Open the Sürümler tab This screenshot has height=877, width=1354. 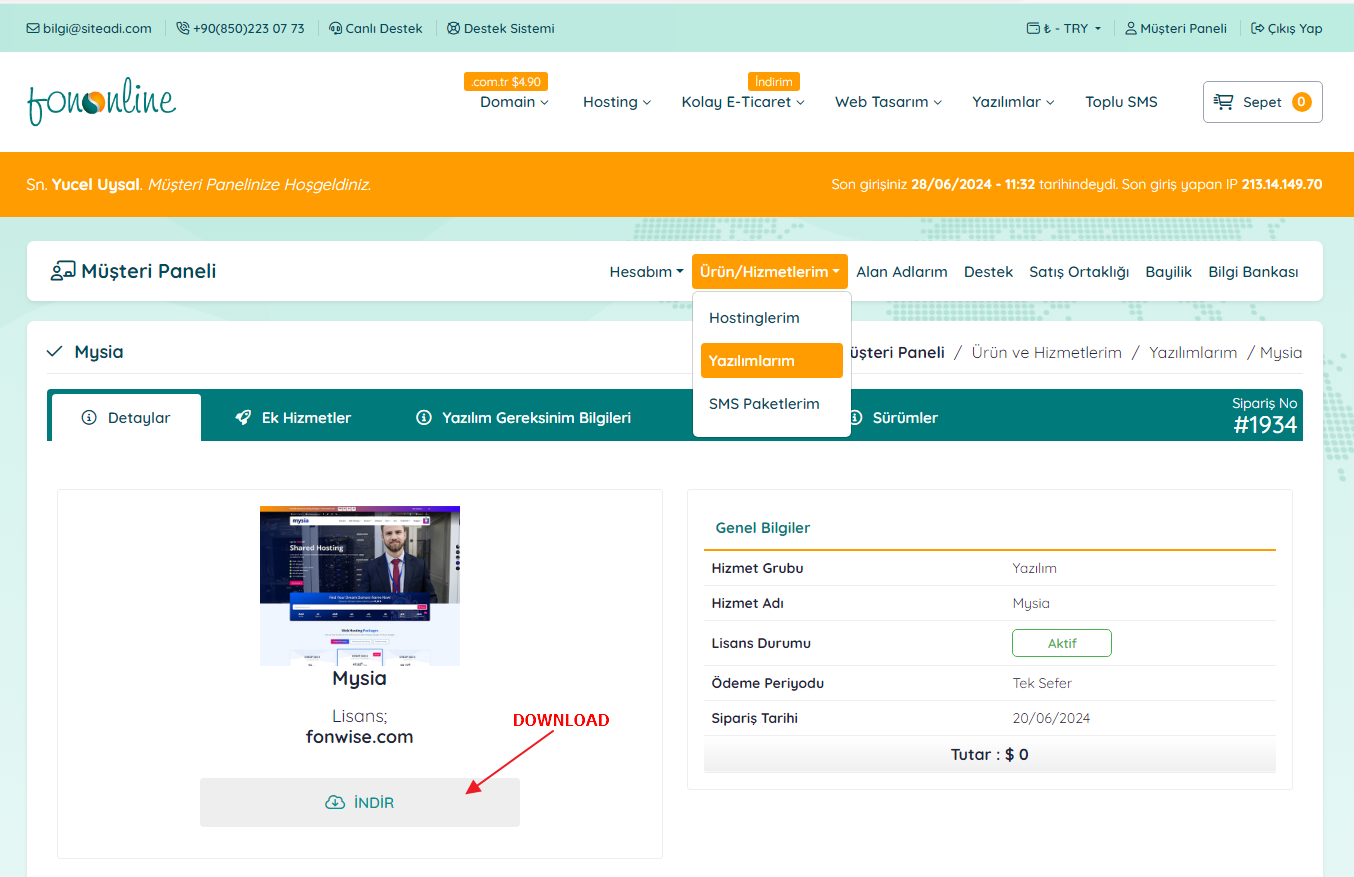[x=894, y=418]
